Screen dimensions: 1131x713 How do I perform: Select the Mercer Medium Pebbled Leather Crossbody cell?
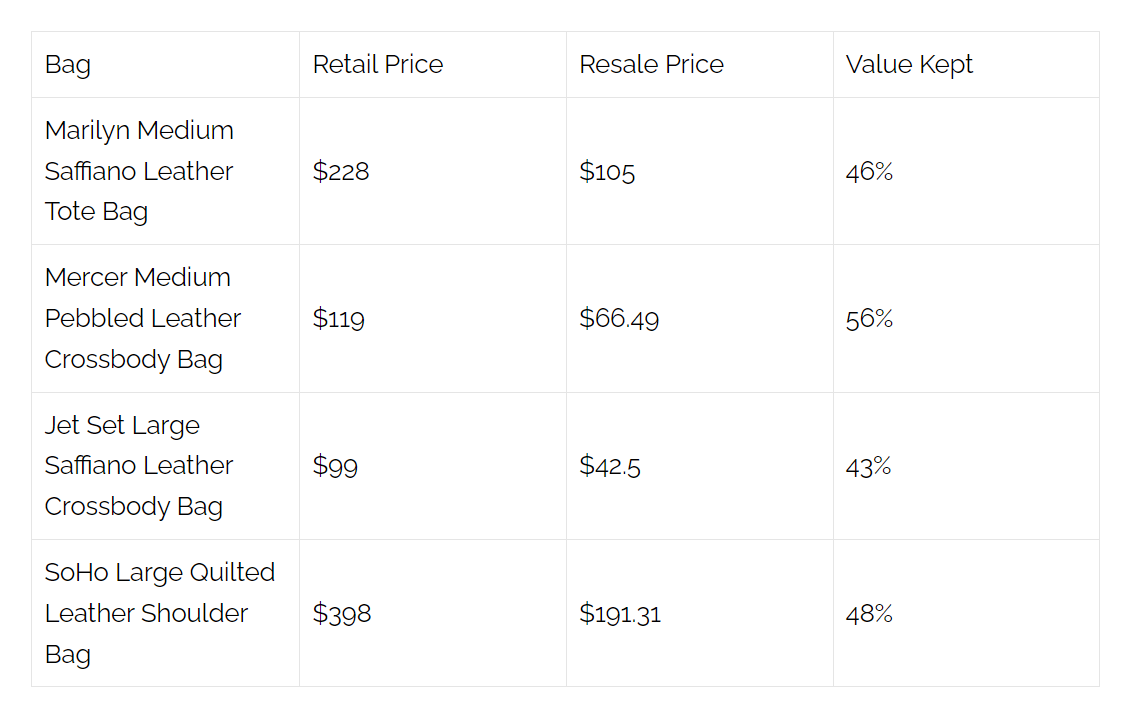click(x=142, y=318)
